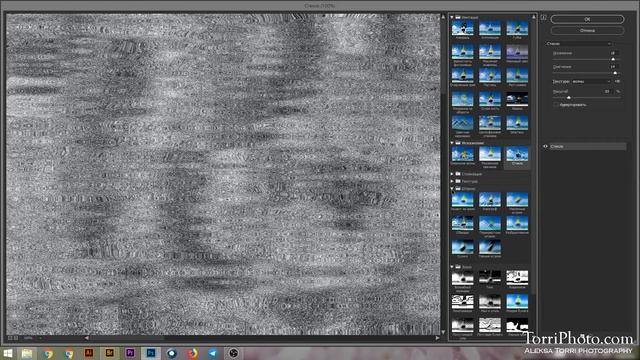Pick the middle filter thumbnail under Искажение
Viewport: 640px width, 360px height.
tap(490, 154)
